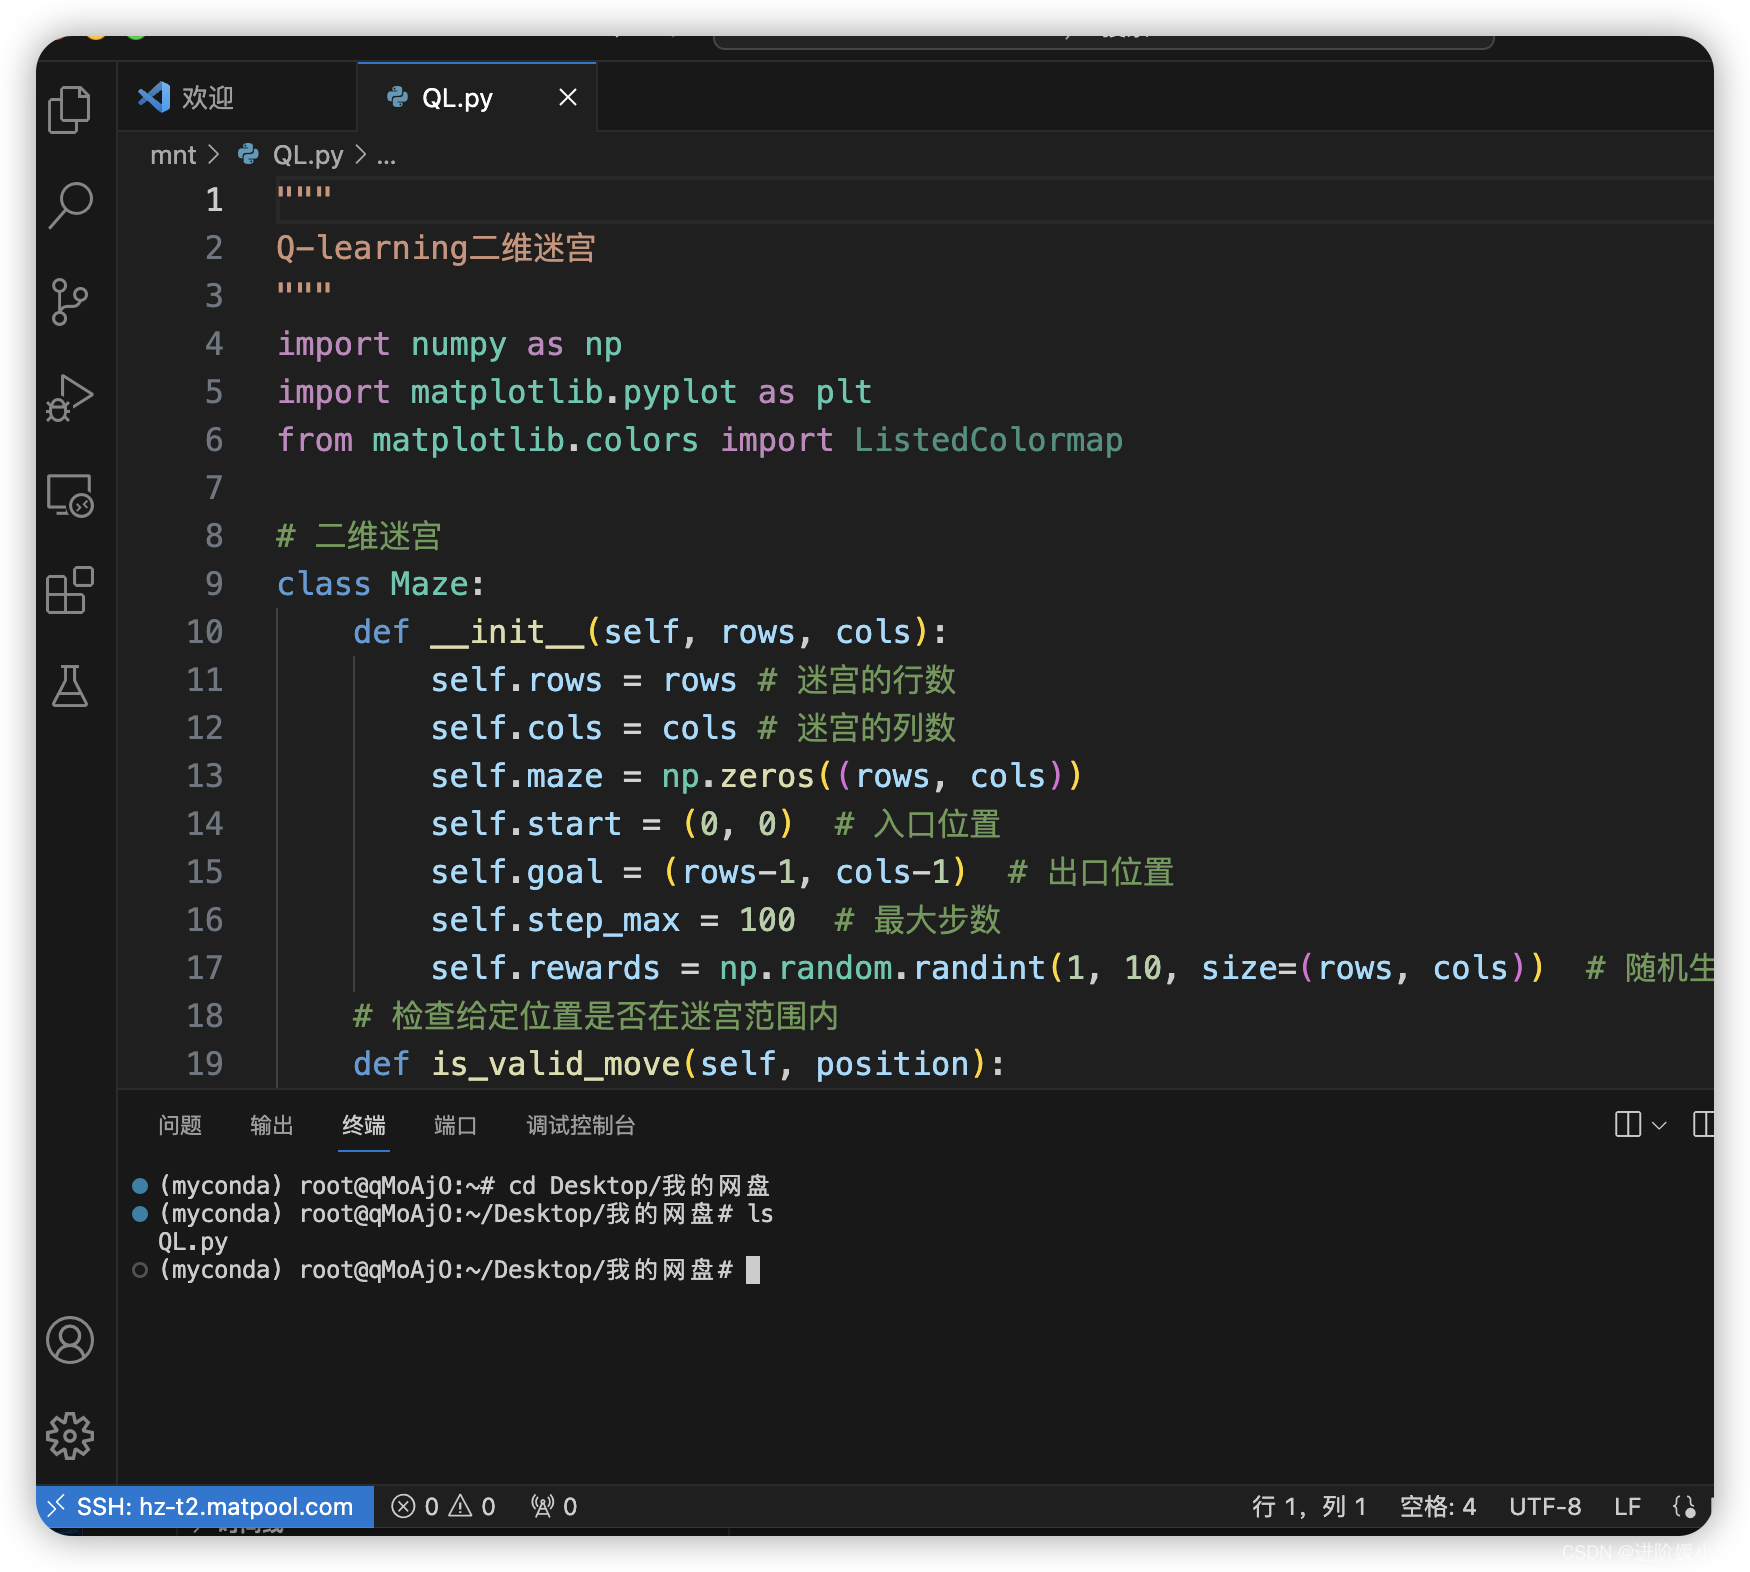Open the Source Control view
This screenshot has height=1572, width=1750.
[x=70, y=301]
